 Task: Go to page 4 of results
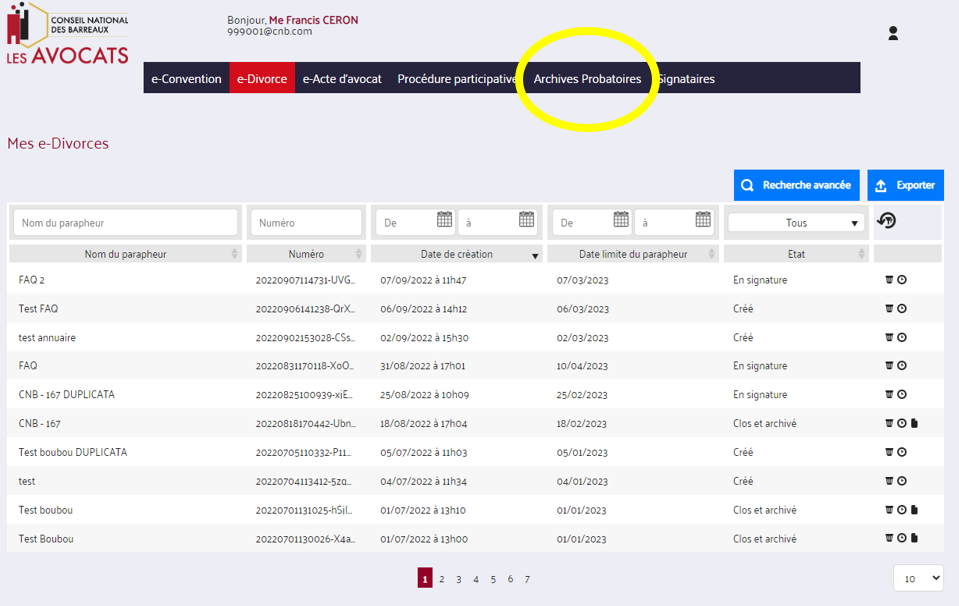476,578
